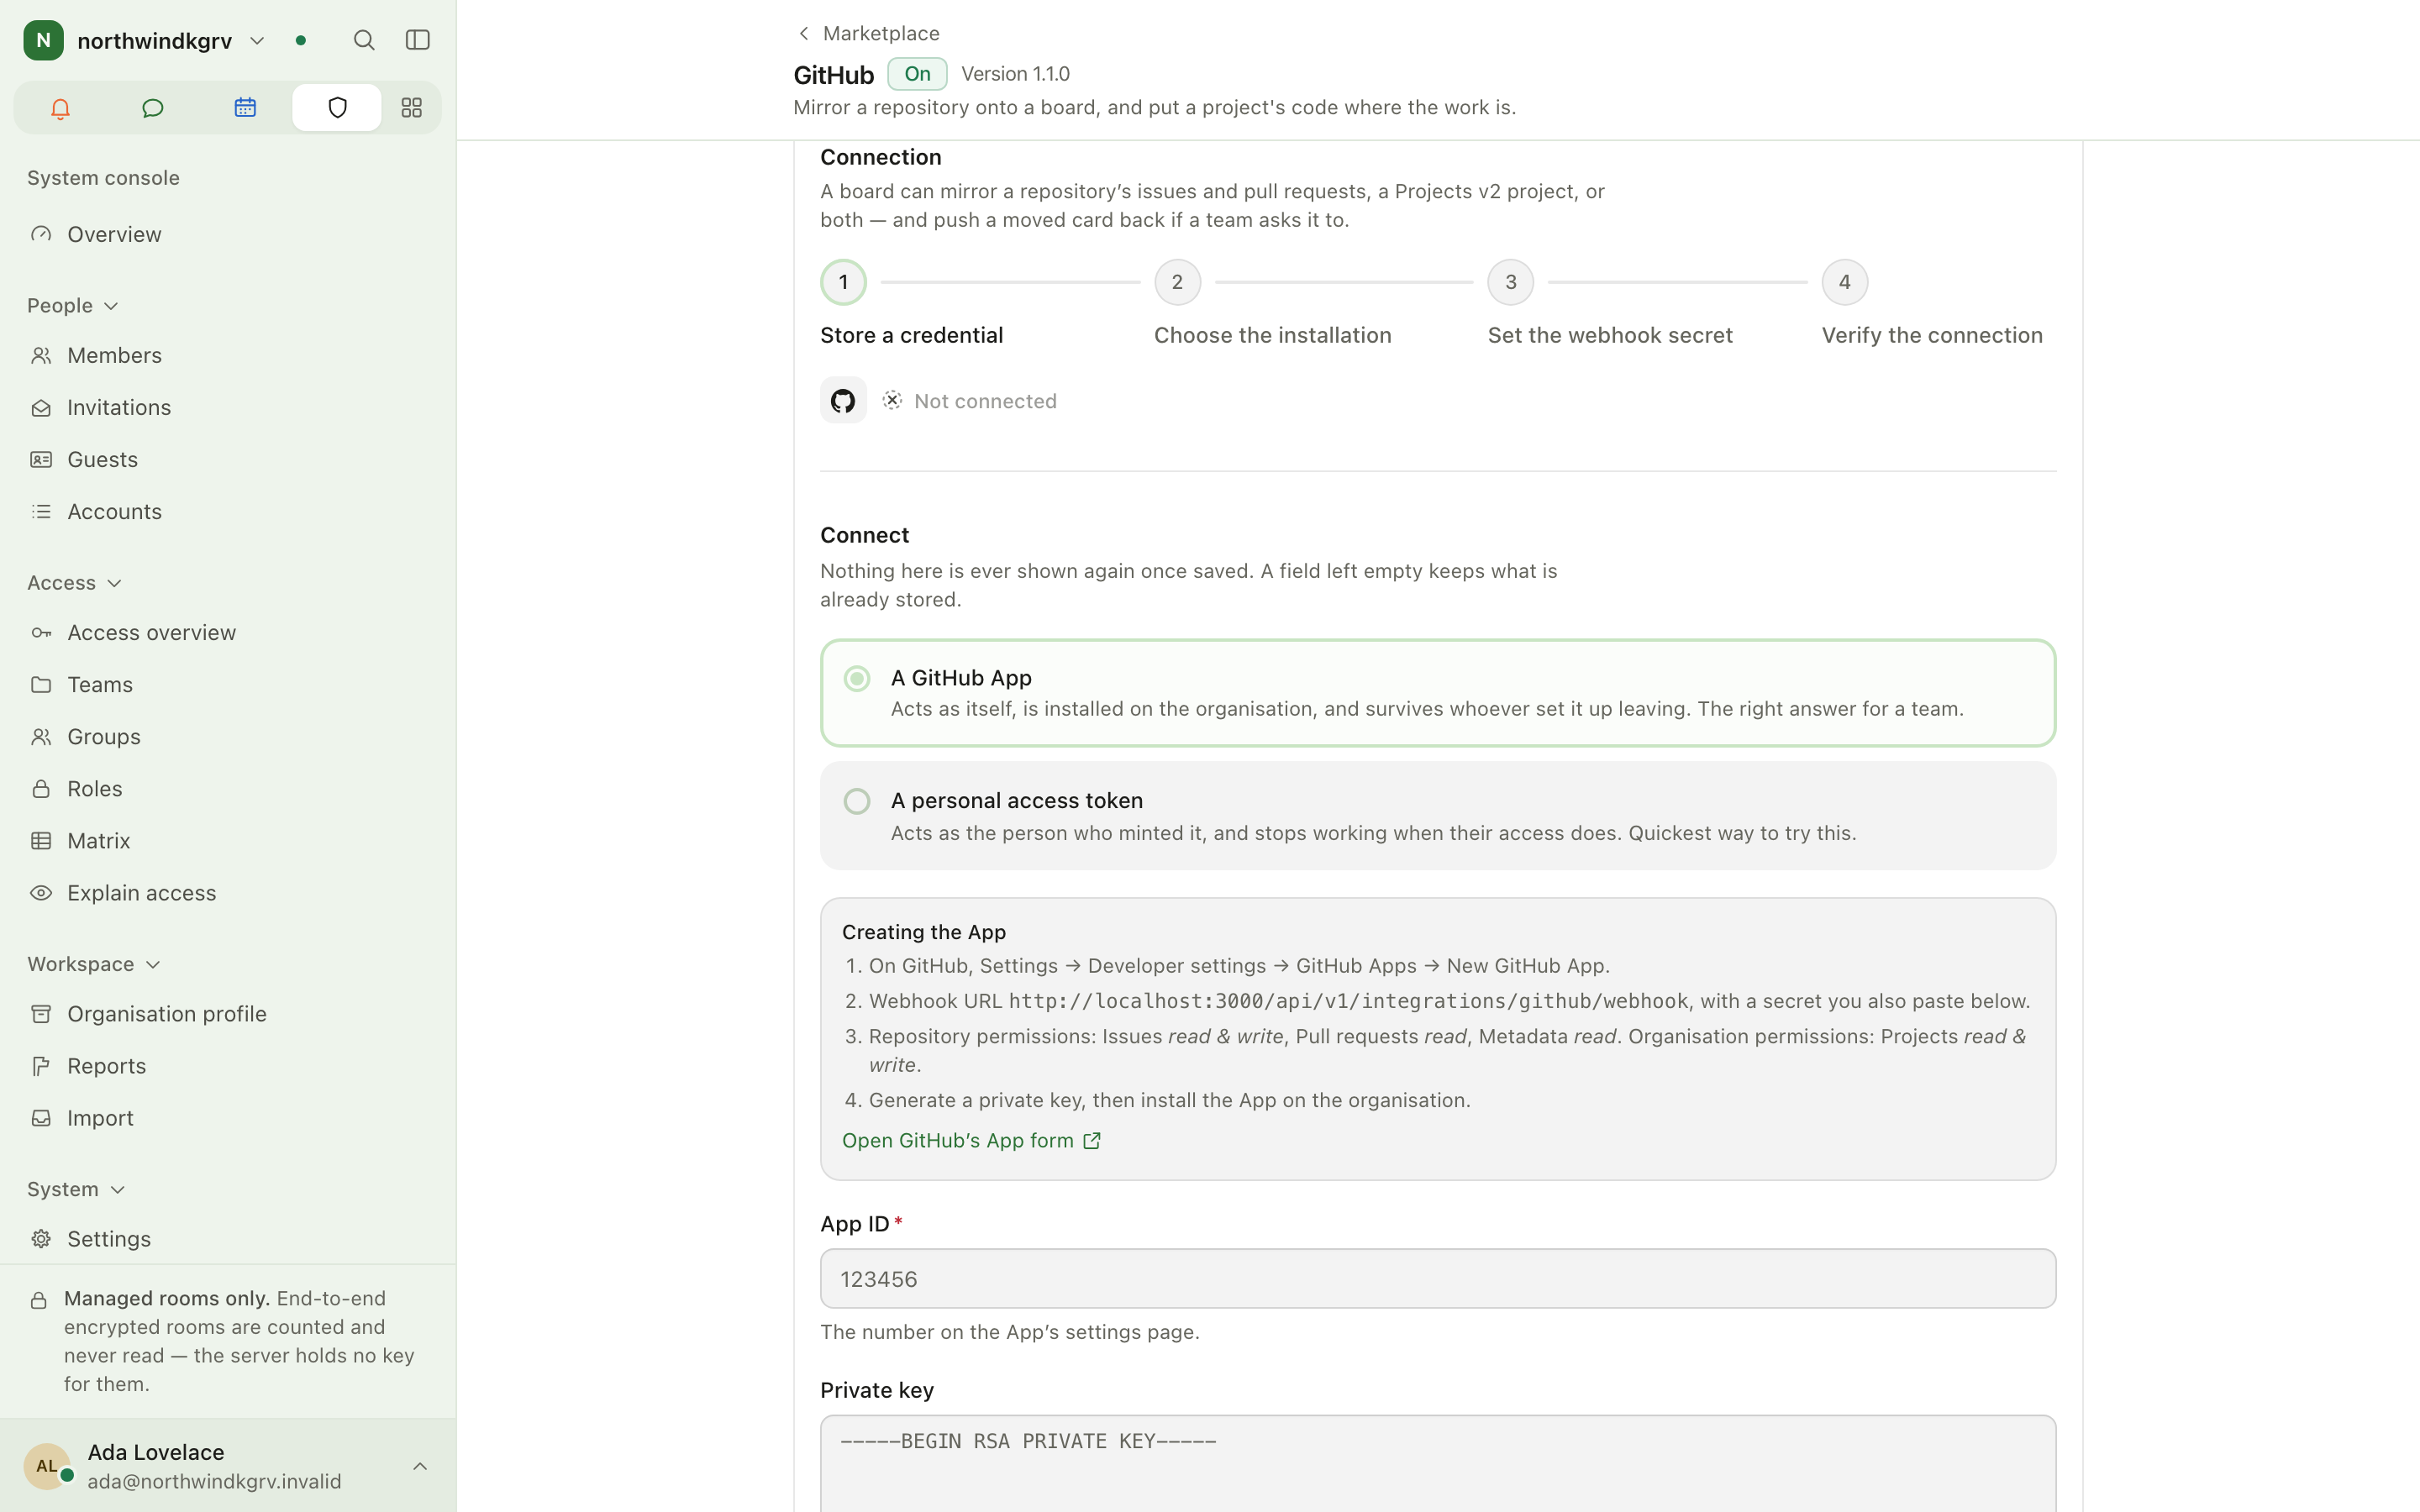Image resolution: width=2420 pixels, height=1512 pixels.
Task: Click the Teams folder icon
Action: (41, 684)
